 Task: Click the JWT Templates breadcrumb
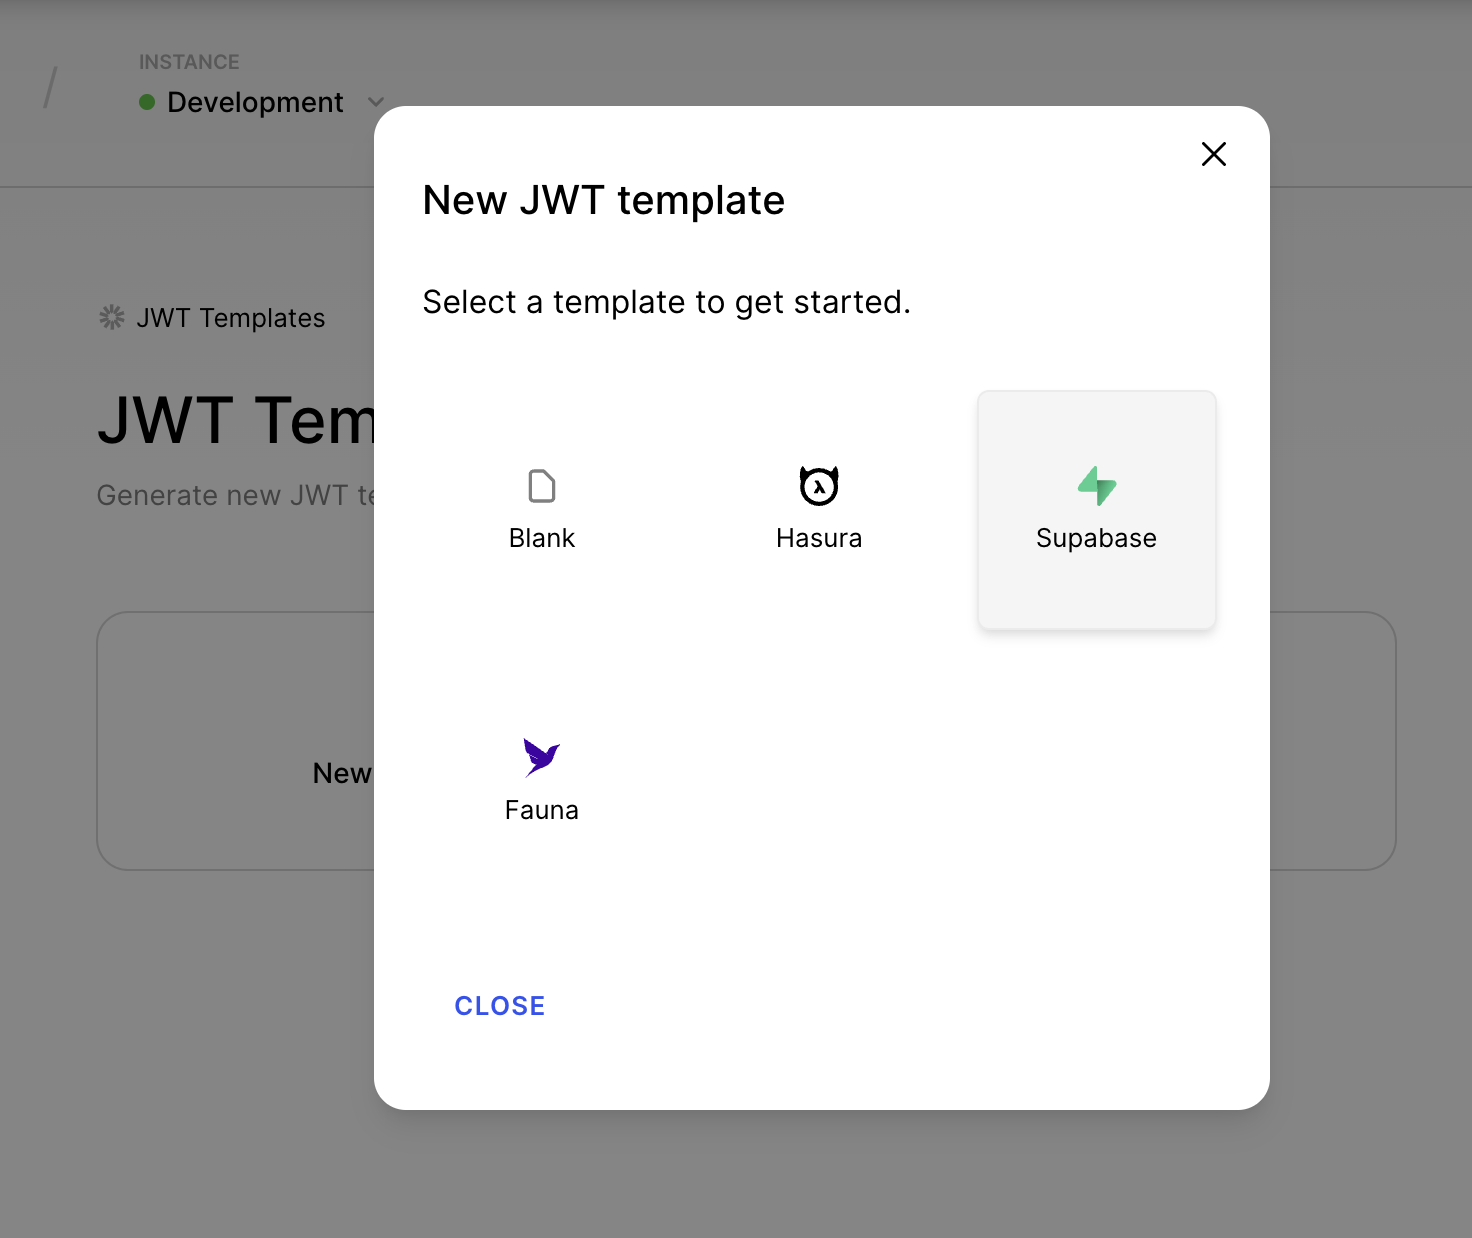coord(231,318)
